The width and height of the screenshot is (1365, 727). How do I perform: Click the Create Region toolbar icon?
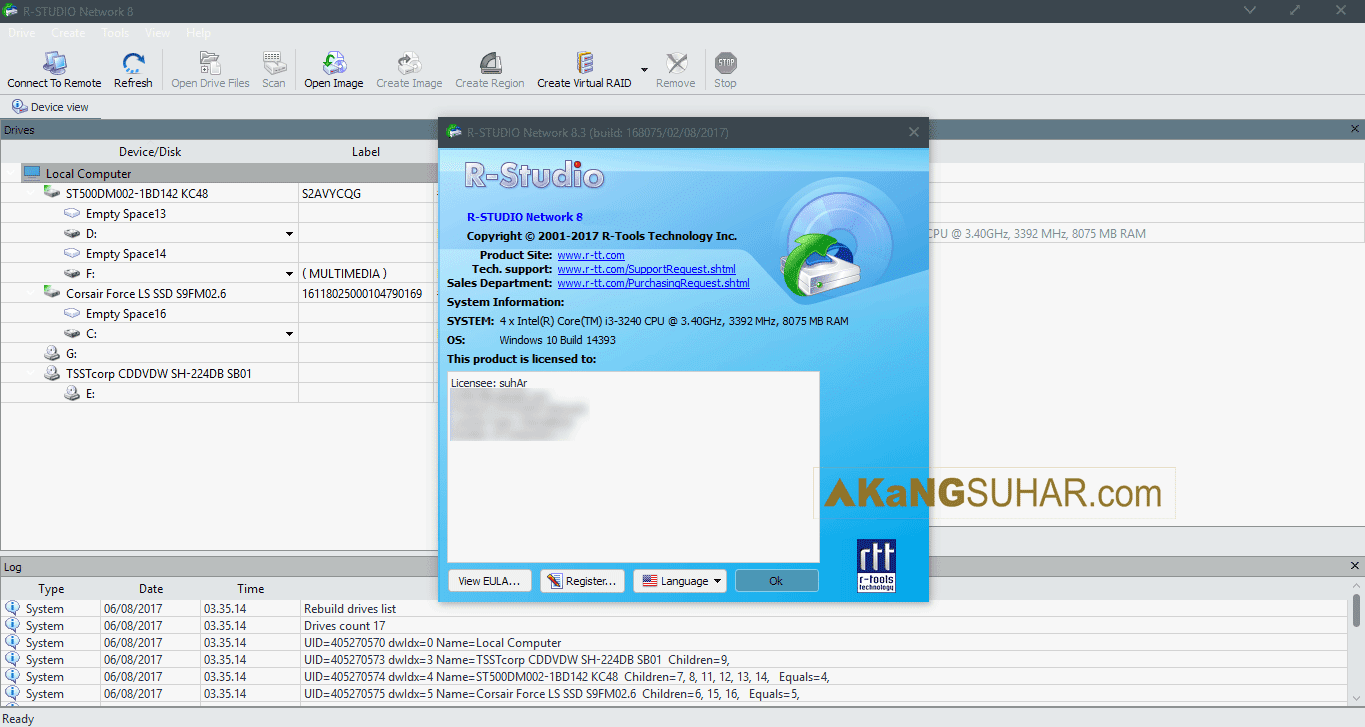(x=490, y=63)
